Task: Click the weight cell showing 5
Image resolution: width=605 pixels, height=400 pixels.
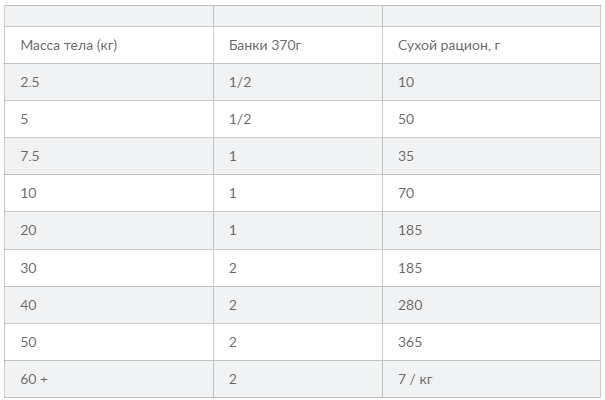Action: pyautogui.click(x=109, y=119)
